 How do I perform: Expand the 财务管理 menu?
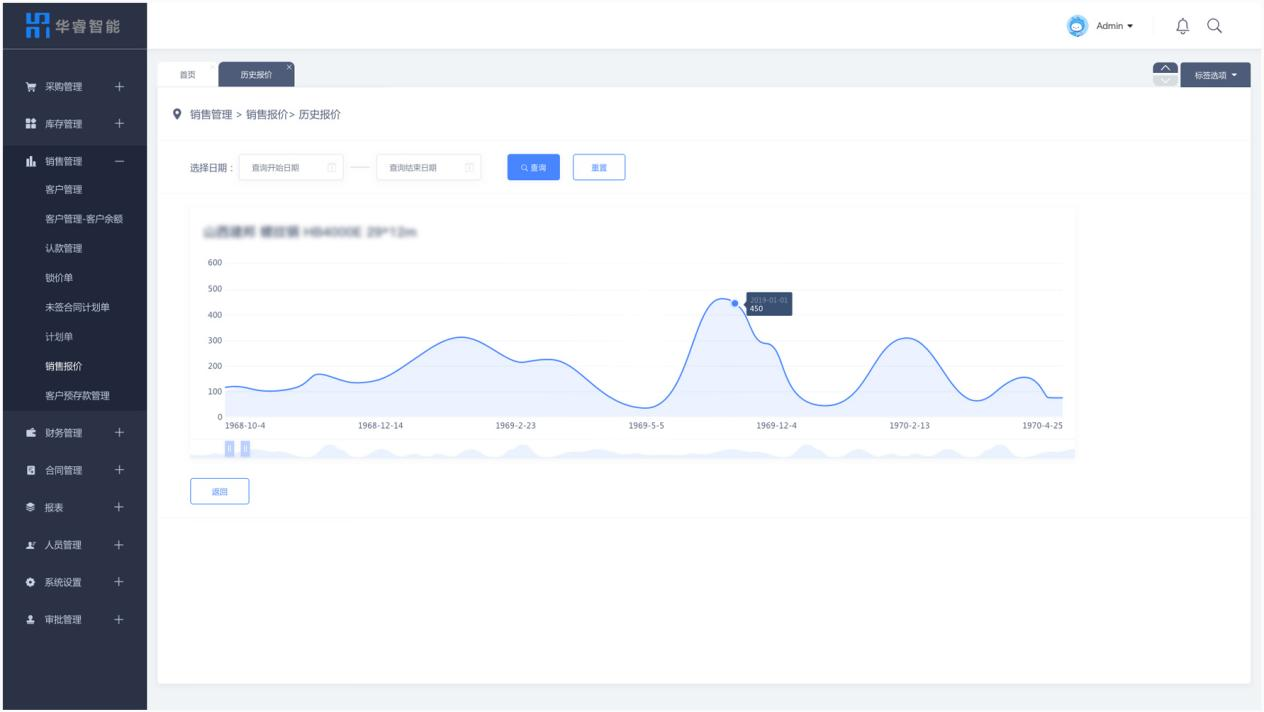tap(119, 433)
